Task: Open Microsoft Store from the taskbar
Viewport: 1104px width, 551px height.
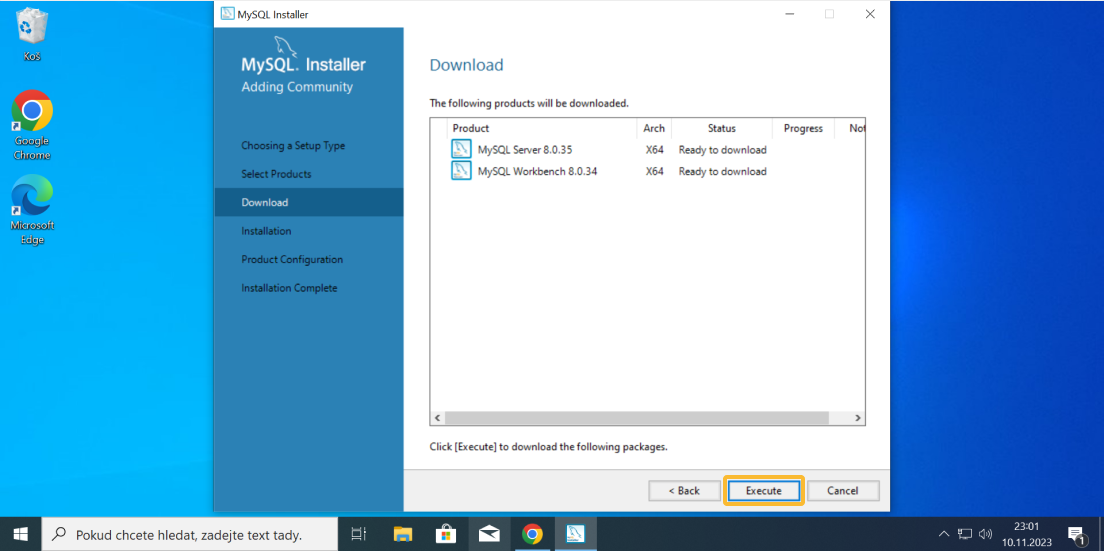Action: click(x=446, y=534)
